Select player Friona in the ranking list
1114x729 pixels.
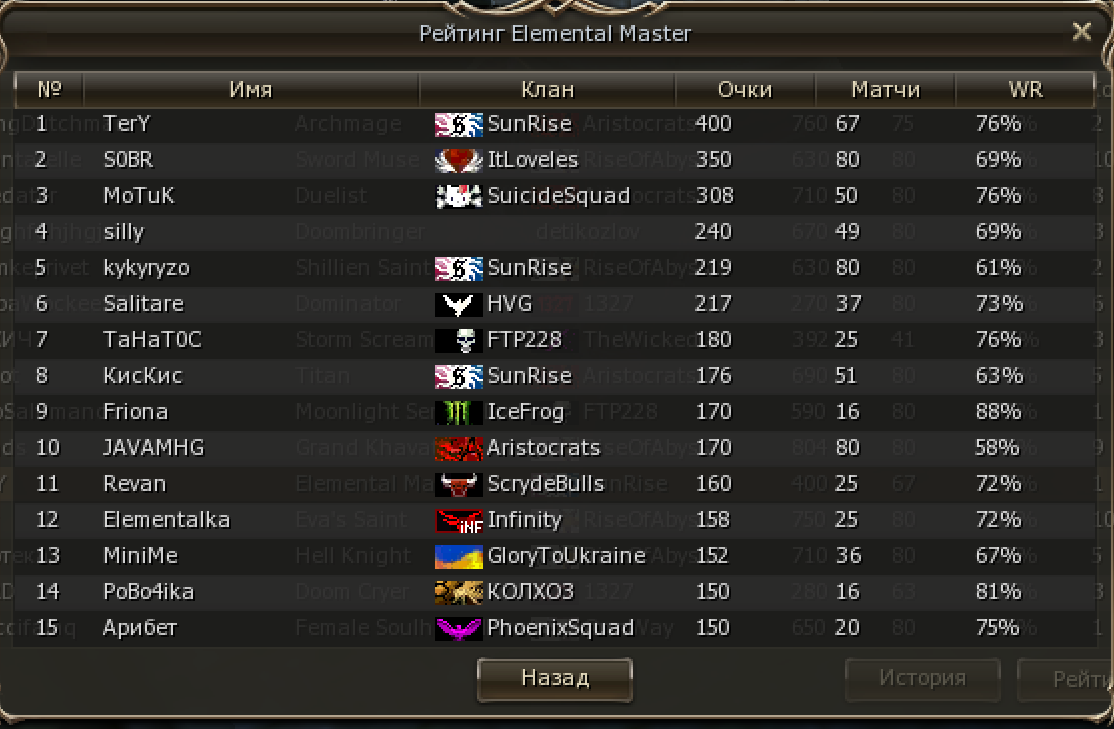(x=554, y=412)
